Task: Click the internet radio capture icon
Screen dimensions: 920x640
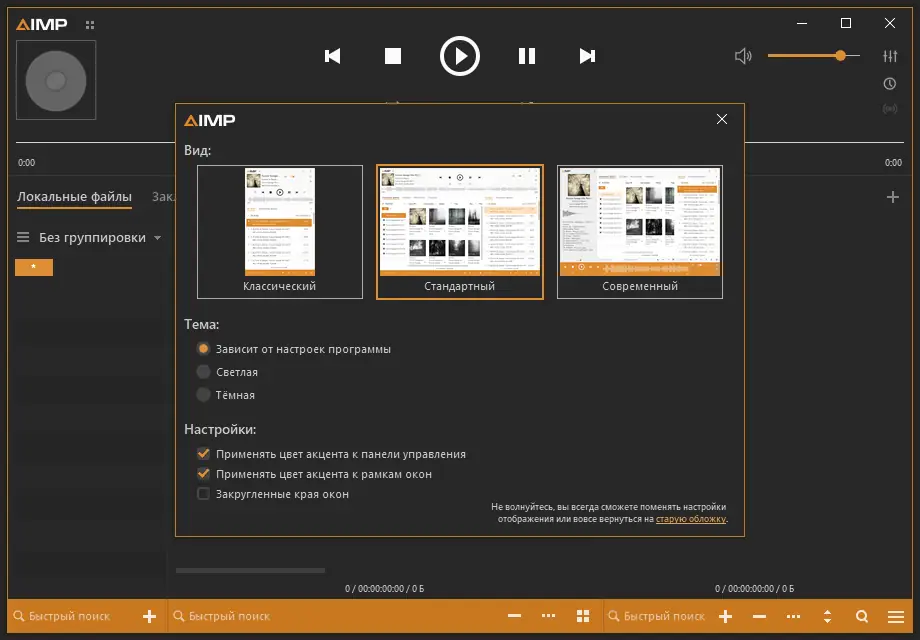Action: [890, 109]
